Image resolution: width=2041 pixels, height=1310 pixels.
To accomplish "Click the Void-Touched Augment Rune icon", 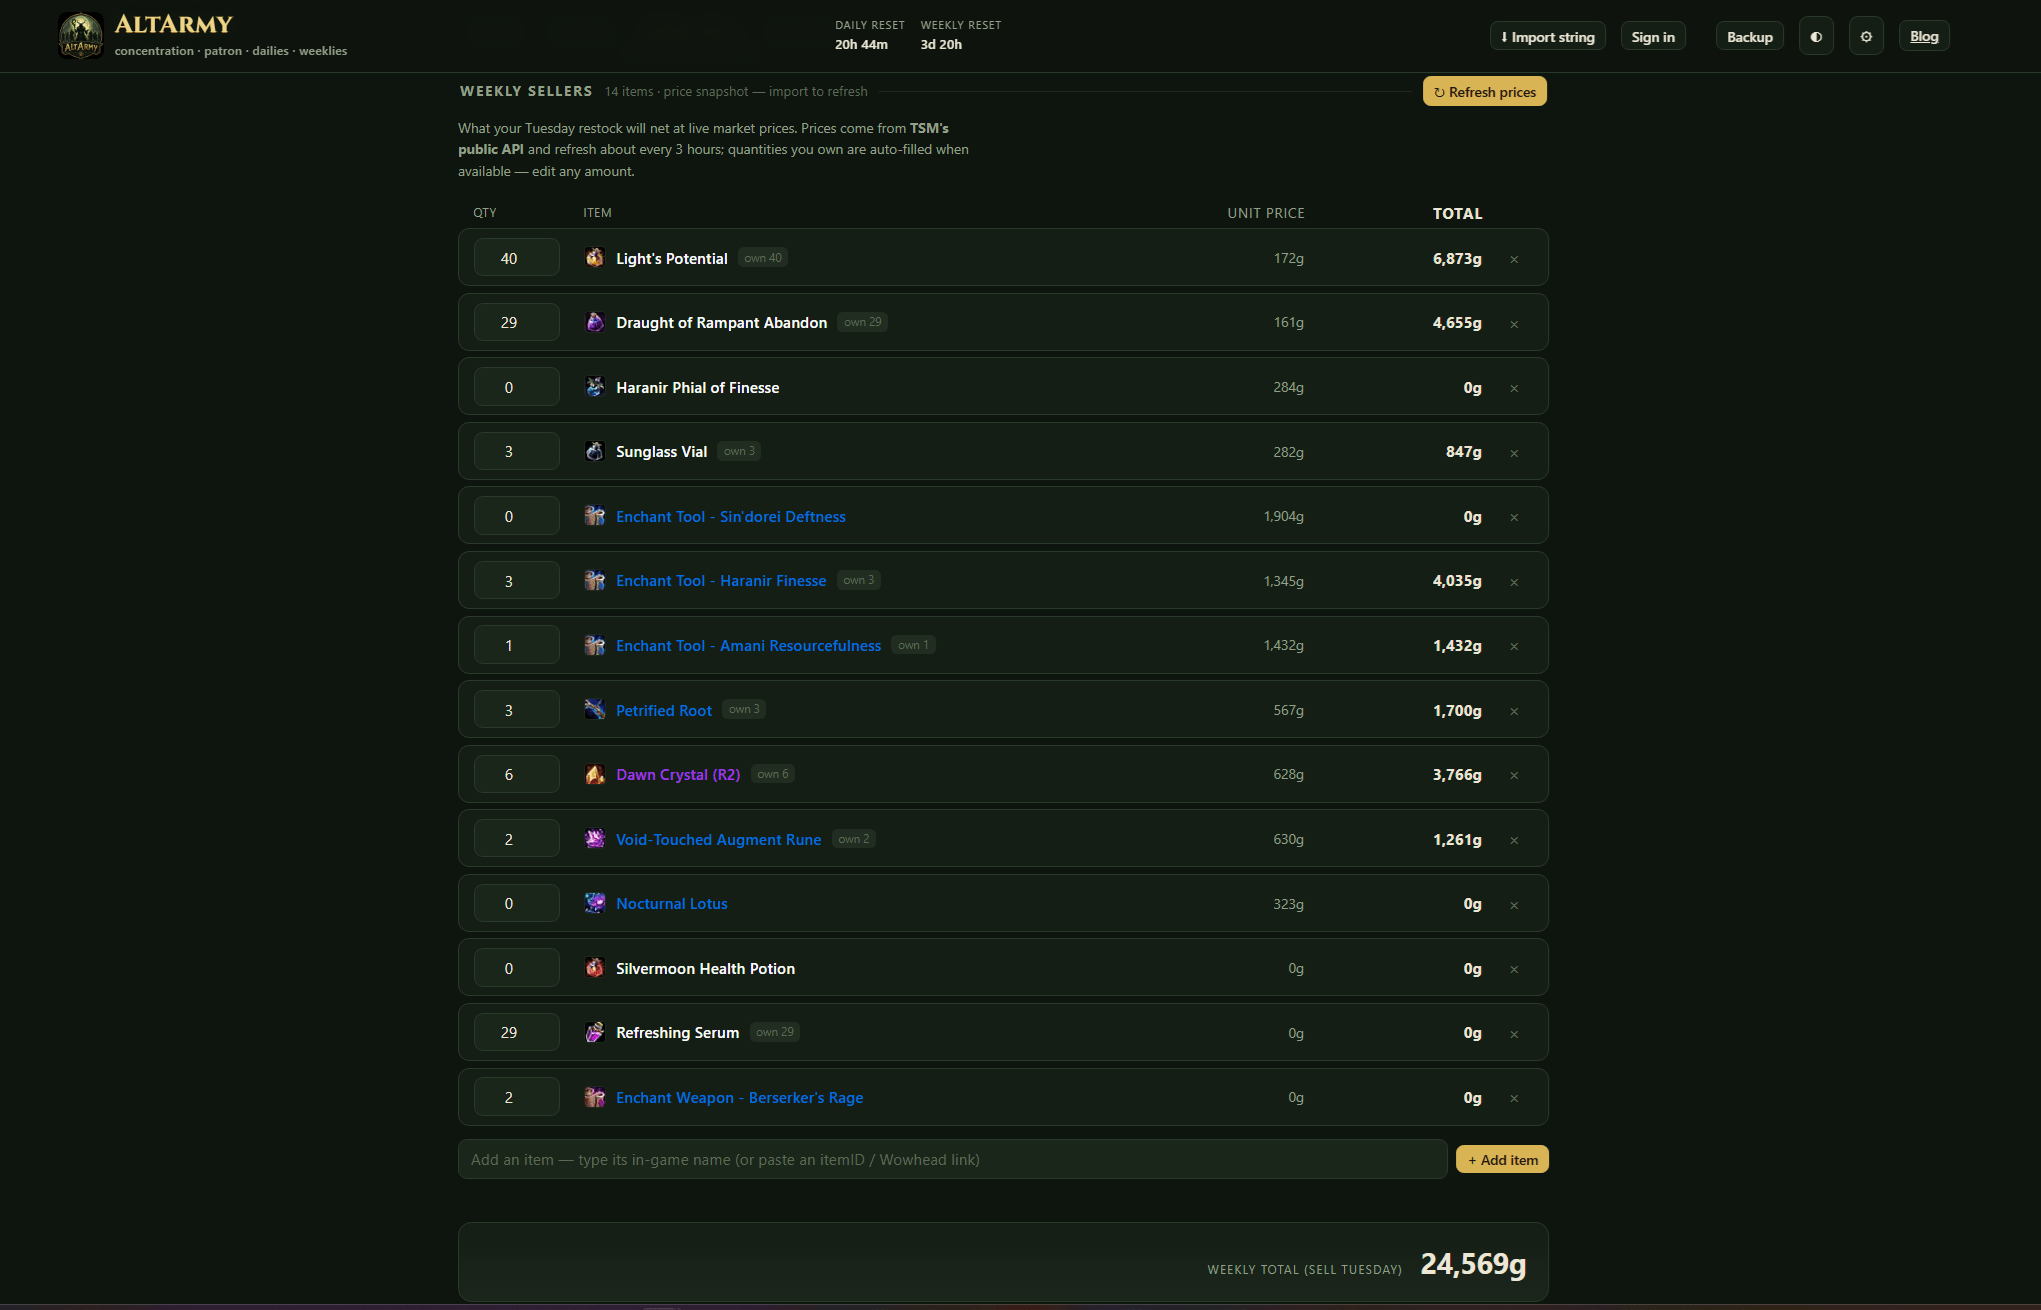I will coord(595,839).
